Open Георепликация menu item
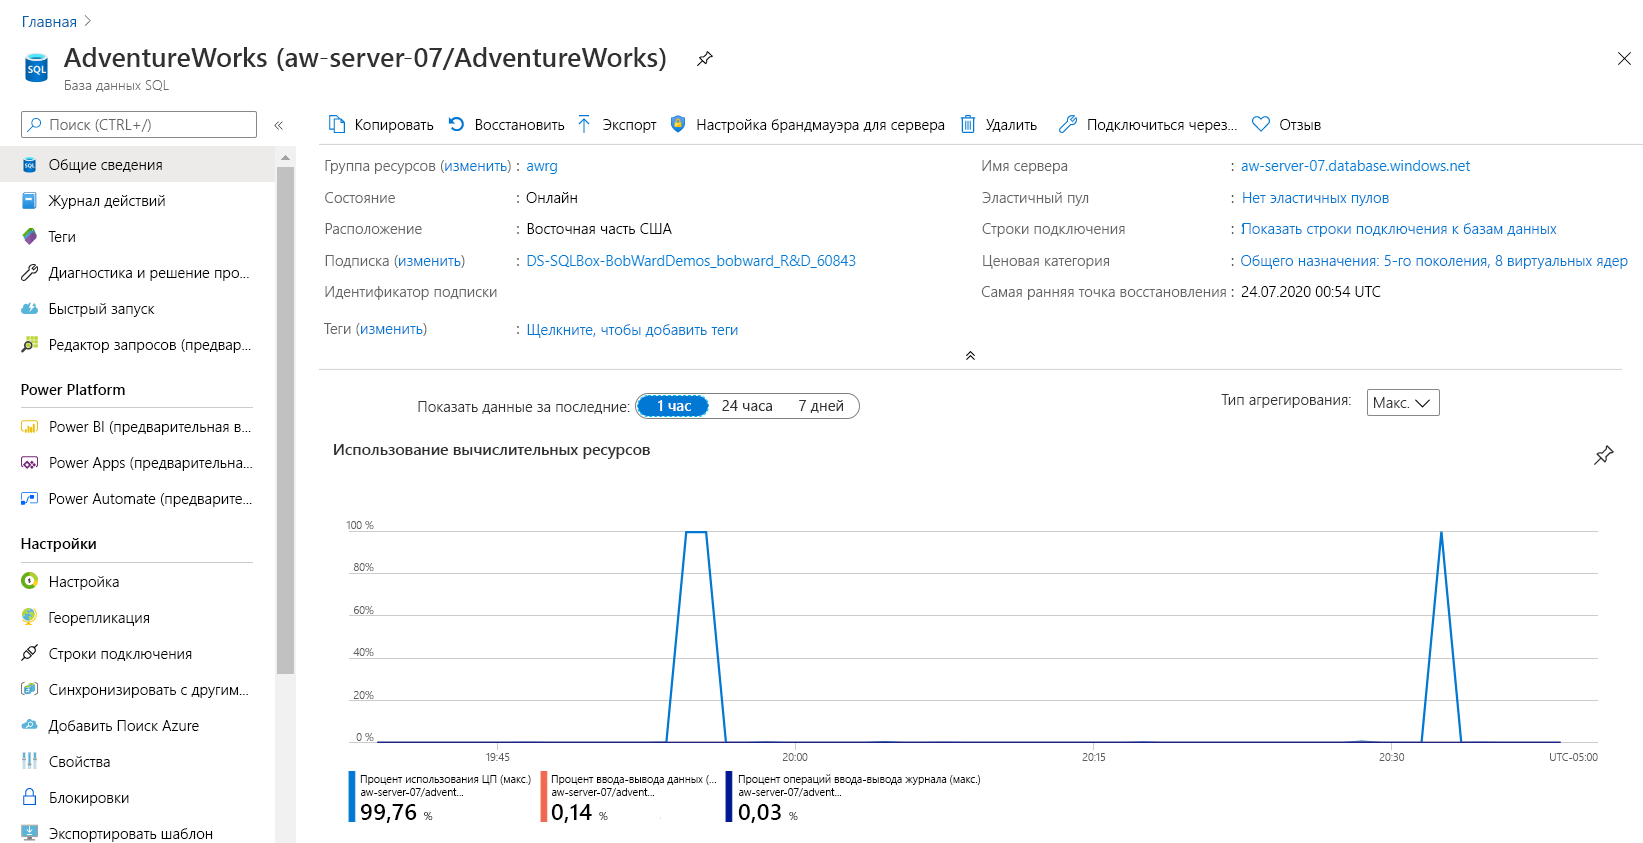The image size is (1643, 843). click(x=137, y=617)
